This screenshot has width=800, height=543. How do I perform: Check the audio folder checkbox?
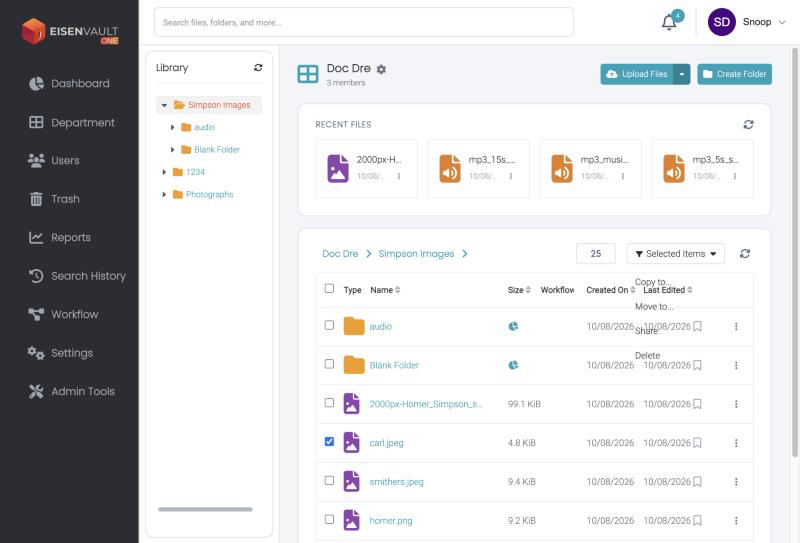(330, 325)
